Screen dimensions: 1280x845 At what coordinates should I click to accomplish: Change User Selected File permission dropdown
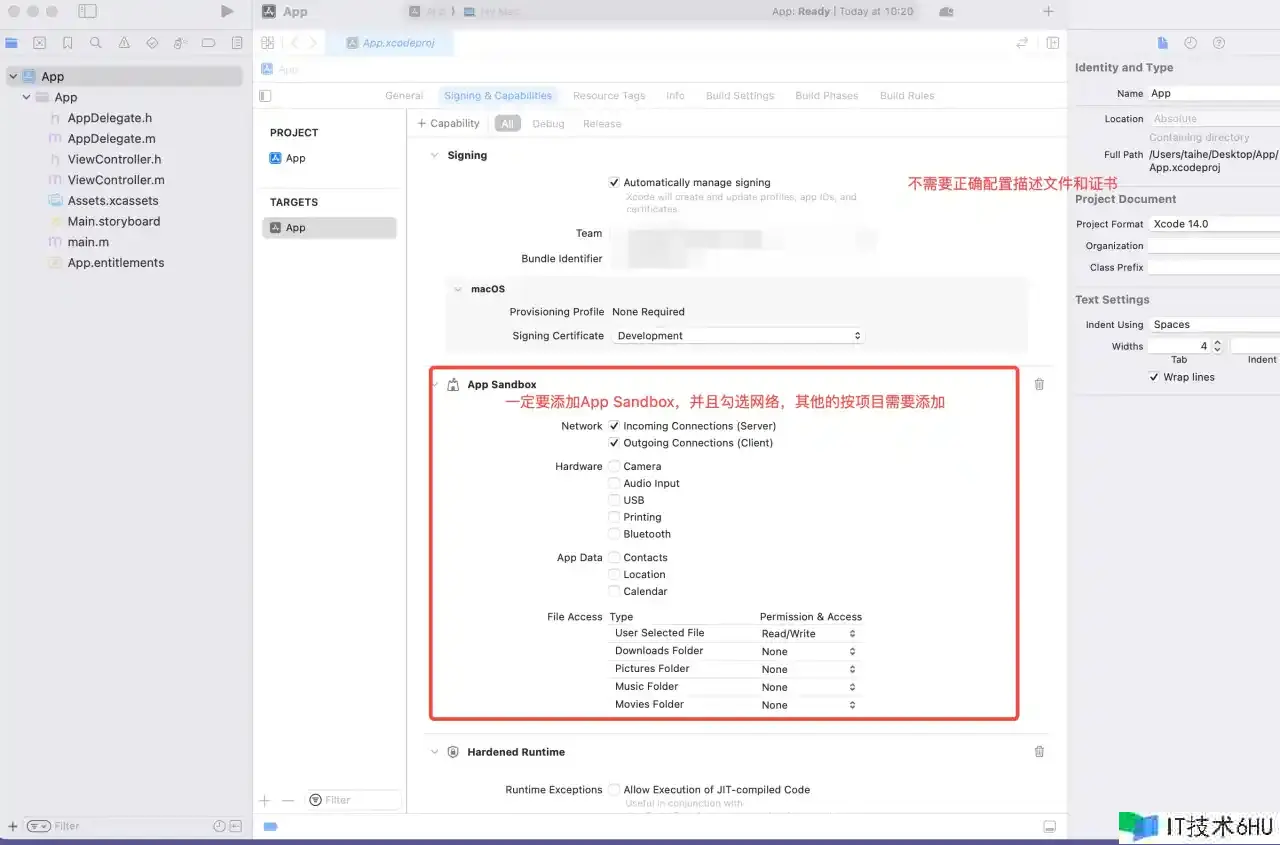[809, 634]
